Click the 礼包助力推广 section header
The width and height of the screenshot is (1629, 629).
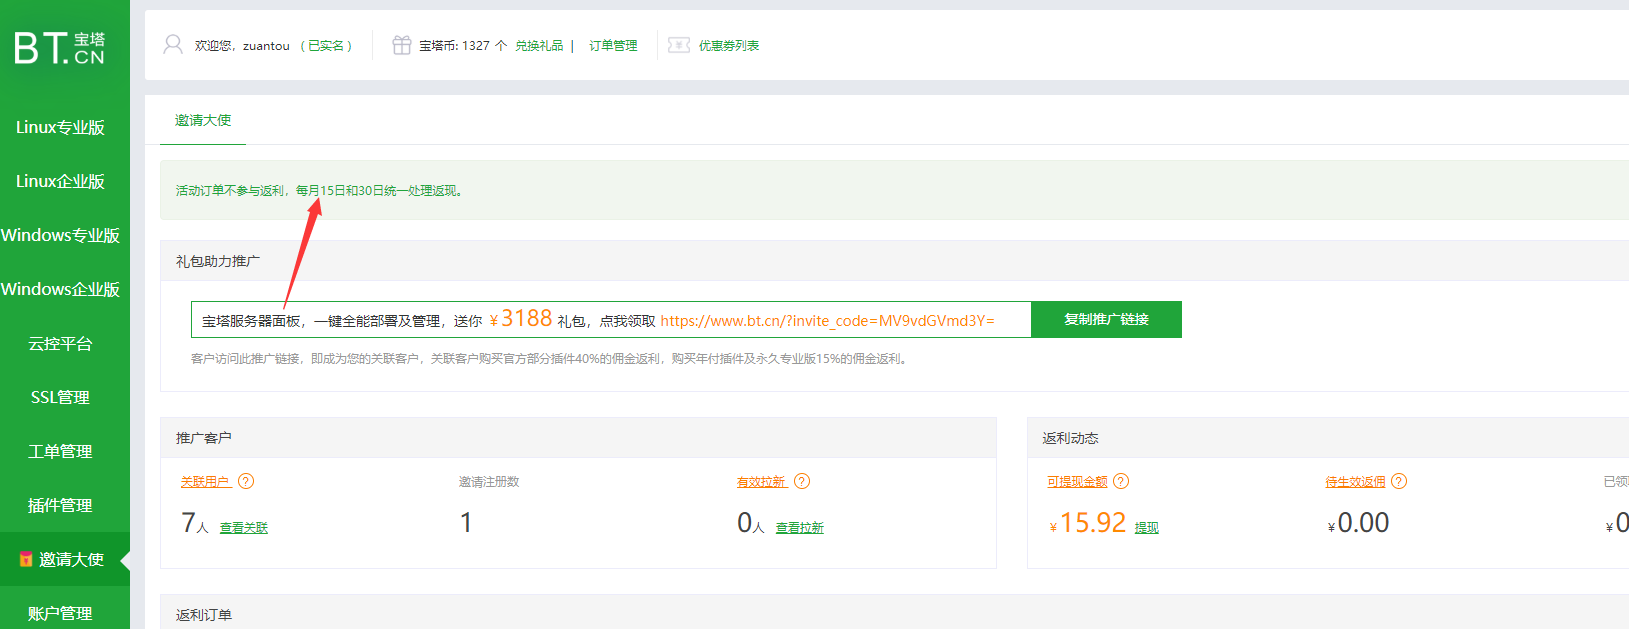[218, 261]
